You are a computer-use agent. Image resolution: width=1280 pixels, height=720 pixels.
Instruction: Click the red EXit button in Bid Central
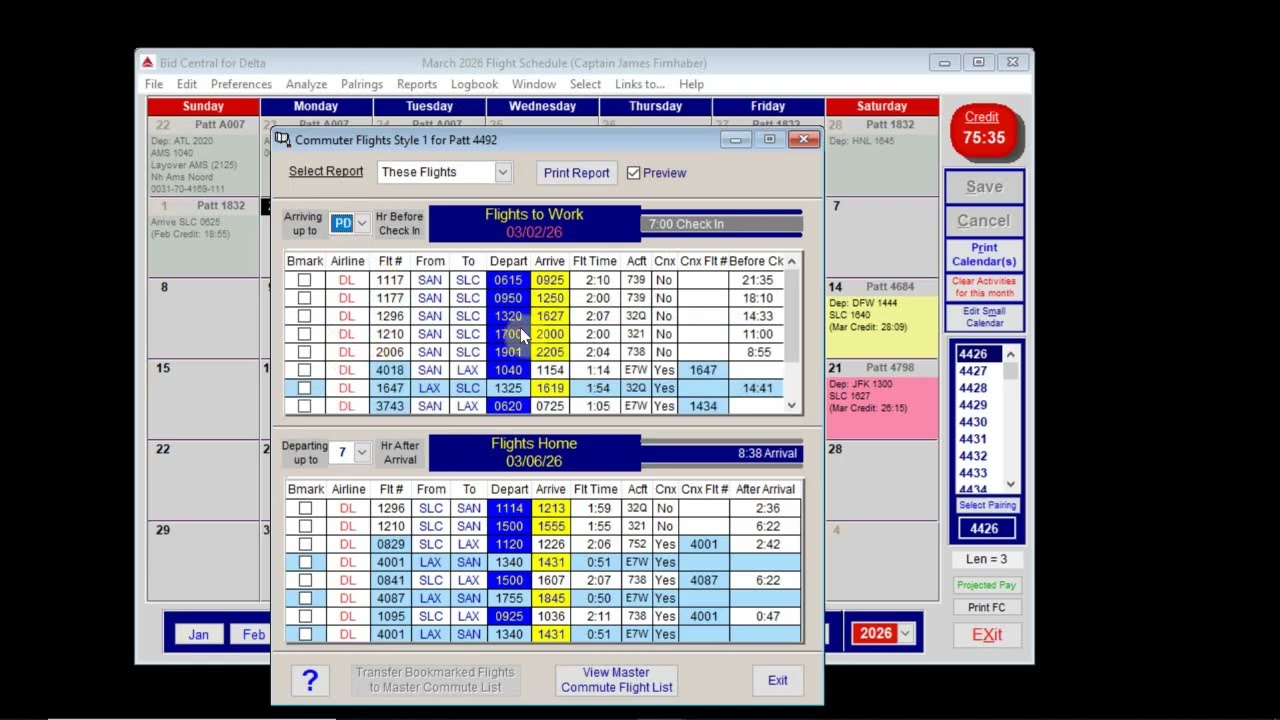(x=986, y=635)
